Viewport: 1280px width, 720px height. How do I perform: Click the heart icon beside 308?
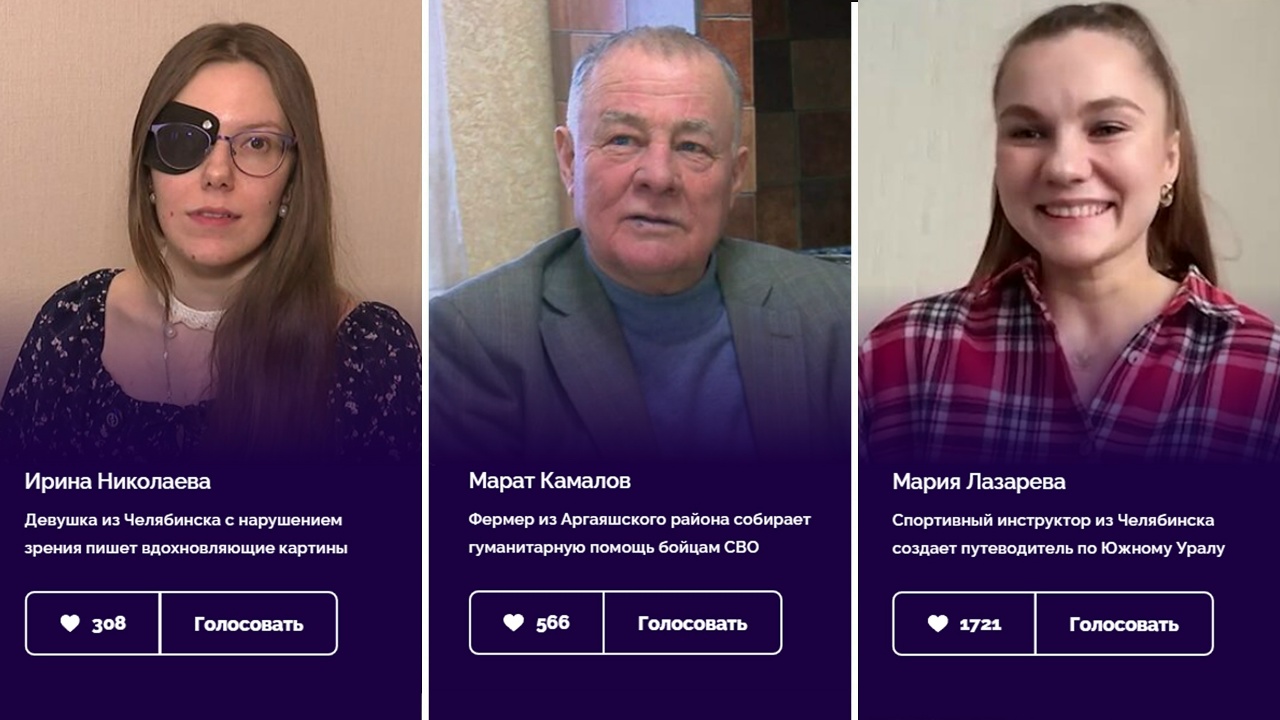70,623
